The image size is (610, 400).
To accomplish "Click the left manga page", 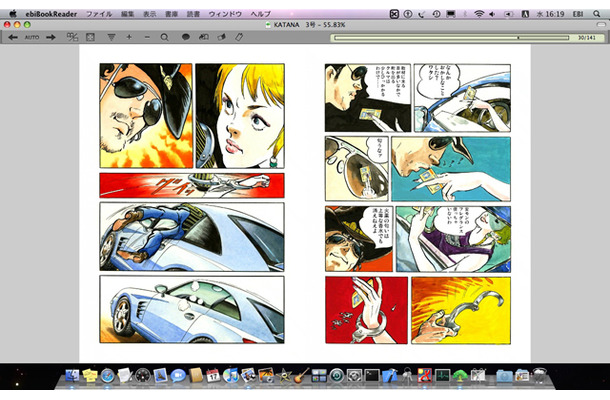I will (192, 203).
